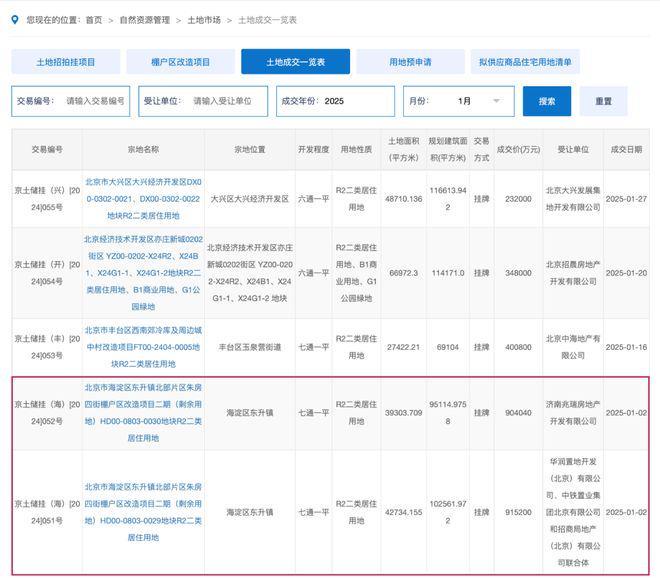Open the 棚户区改造项目 tab
The width and height of the screenshot is (660, 578).
coord(180,62)
